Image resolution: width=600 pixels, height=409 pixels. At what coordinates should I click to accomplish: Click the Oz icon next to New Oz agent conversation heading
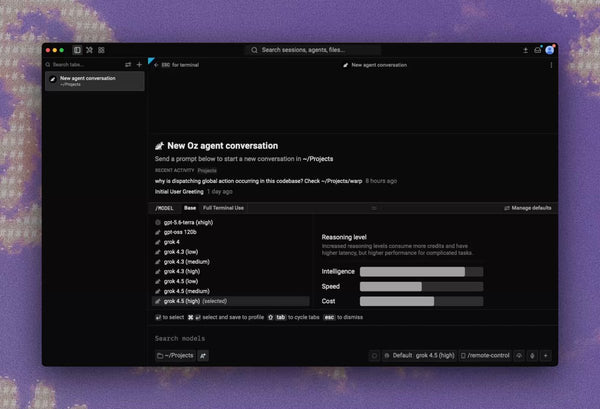click(160, 146)
